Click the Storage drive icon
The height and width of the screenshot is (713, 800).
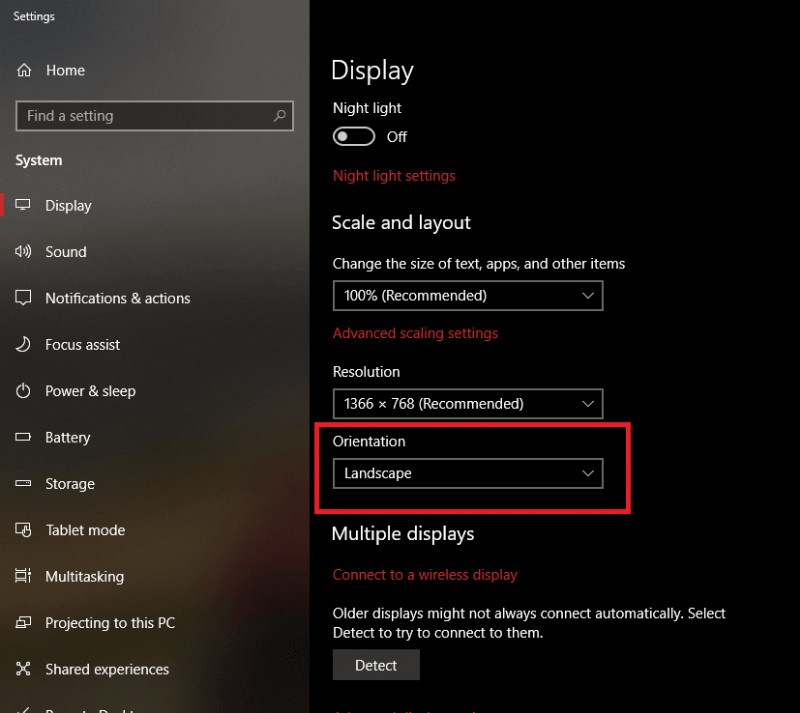pos(23,483)
